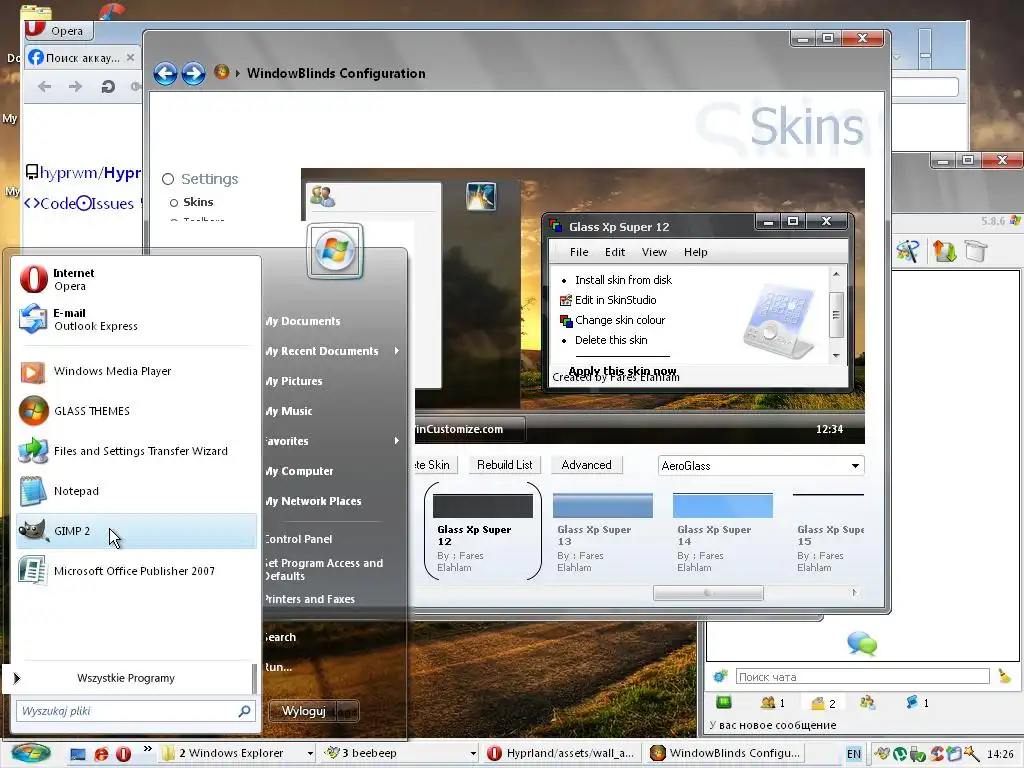Image resolution: width=1024 pixels, height=768 pixels.
Task: Open File menu in Glass Xp Super 12 preview
Action: 579,252
